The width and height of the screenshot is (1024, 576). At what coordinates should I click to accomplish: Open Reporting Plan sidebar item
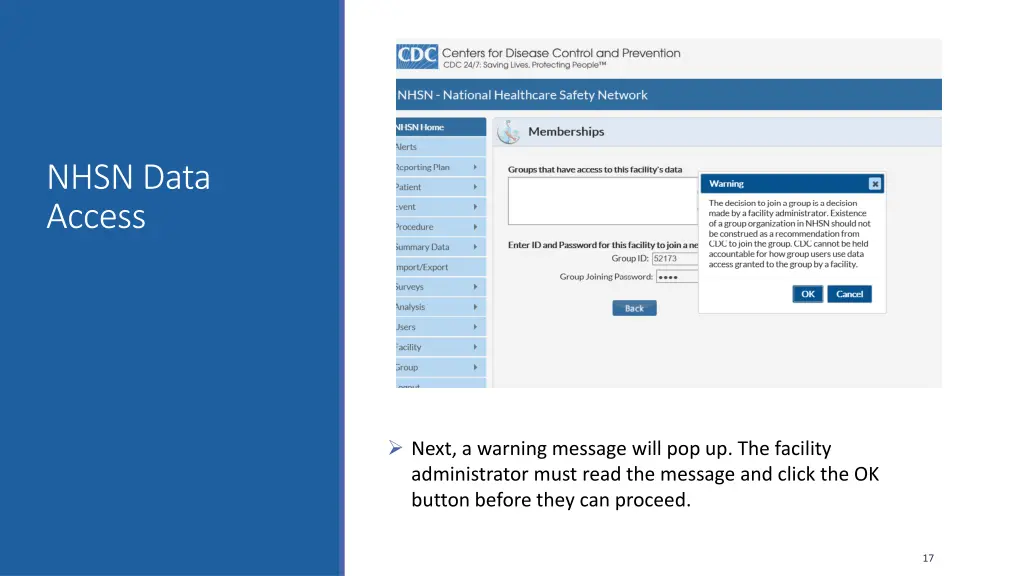pos(441,167)
